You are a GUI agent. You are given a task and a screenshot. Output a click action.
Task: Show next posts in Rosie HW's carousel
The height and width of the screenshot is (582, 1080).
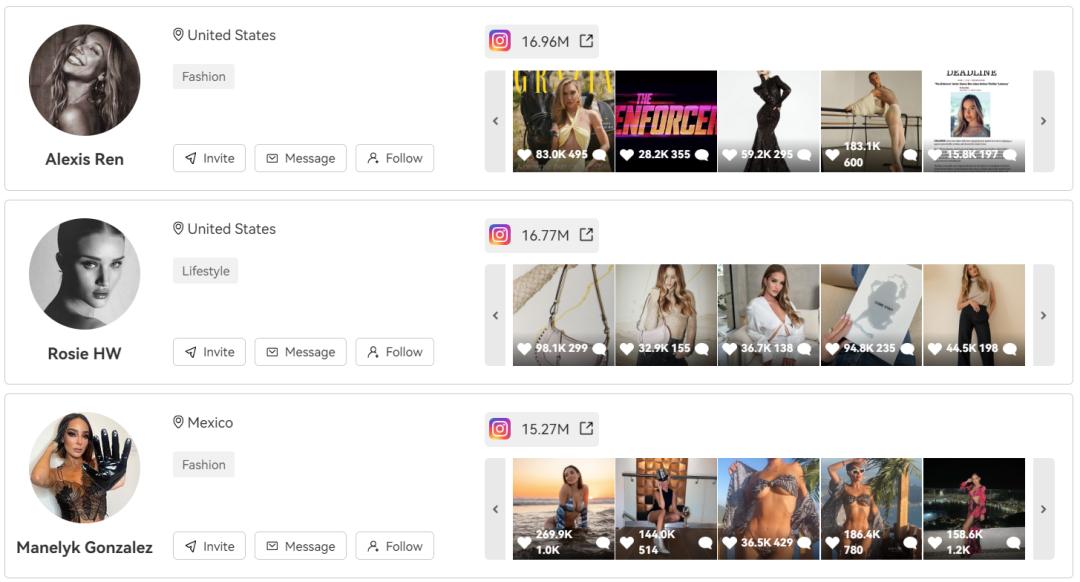click(x=1043, y=315)
